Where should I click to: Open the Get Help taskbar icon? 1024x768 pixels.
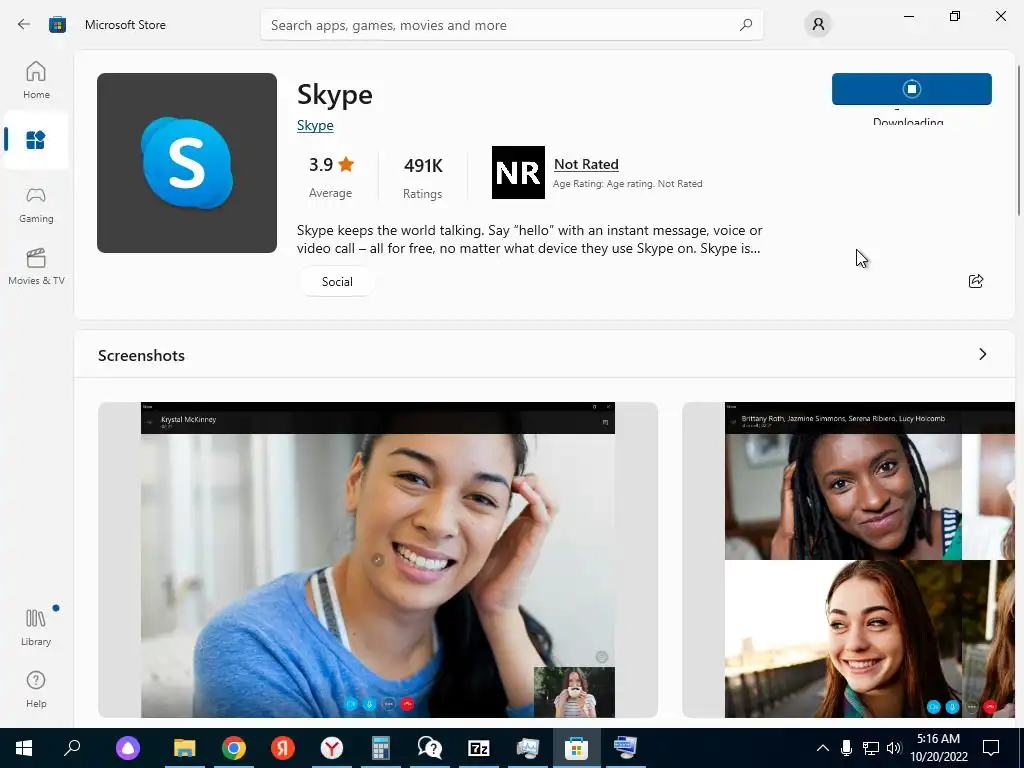(430, 748)
